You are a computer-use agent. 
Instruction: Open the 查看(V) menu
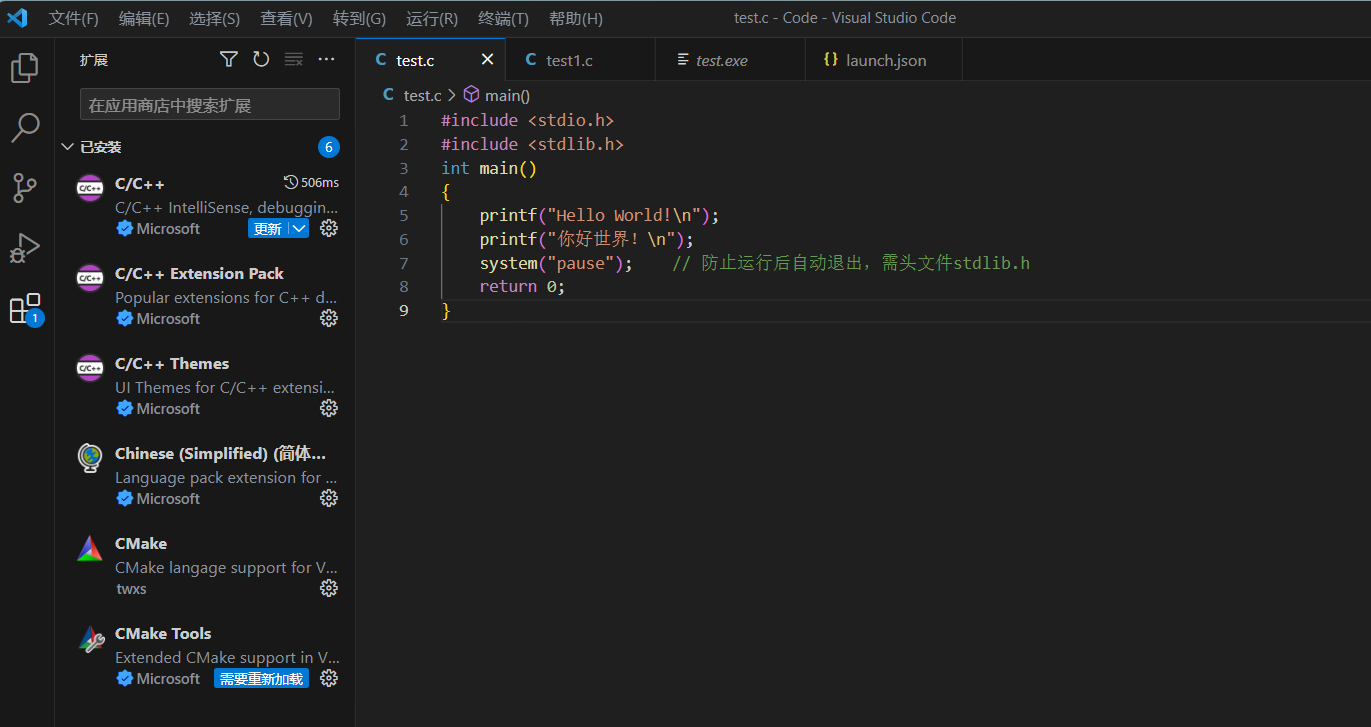pyautogui.click(x=286, y=18)
